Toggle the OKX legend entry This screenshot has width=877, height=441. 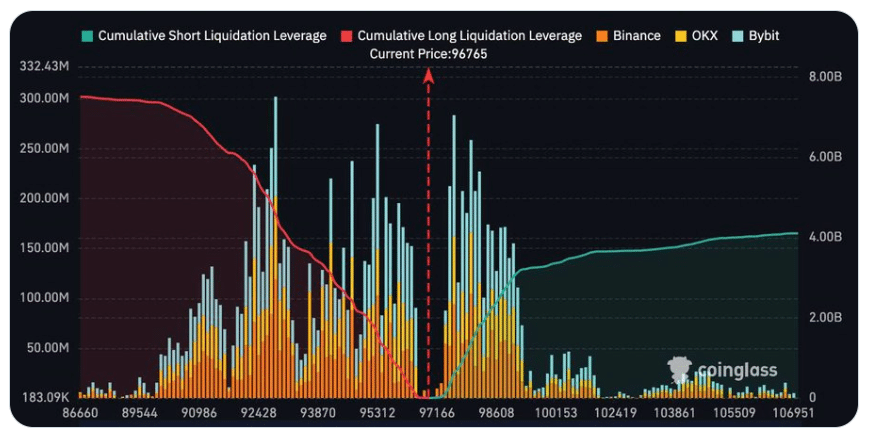pyautogui.click(x=696, y=36)
